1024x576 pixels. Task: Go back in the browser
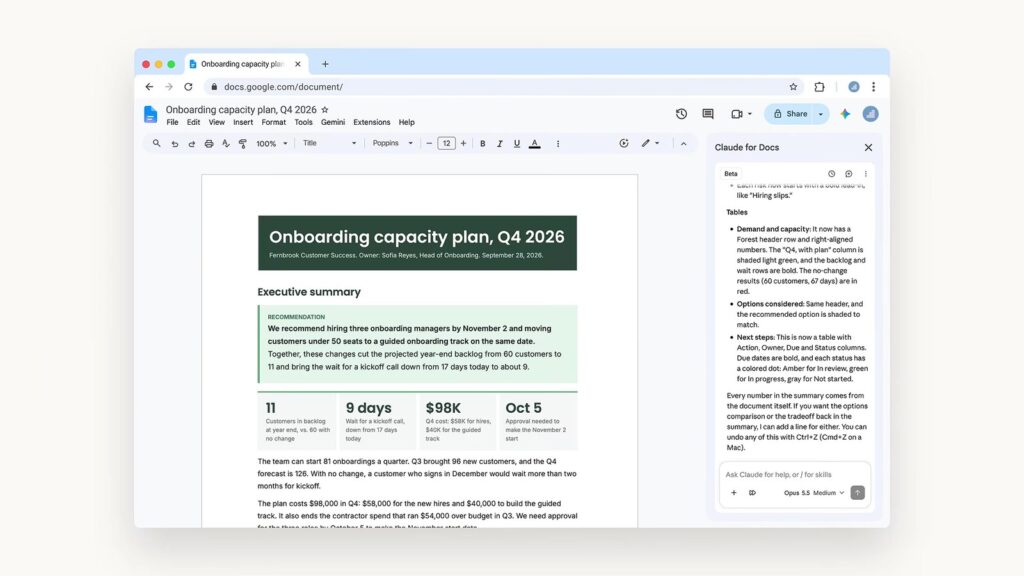point(150,87)
